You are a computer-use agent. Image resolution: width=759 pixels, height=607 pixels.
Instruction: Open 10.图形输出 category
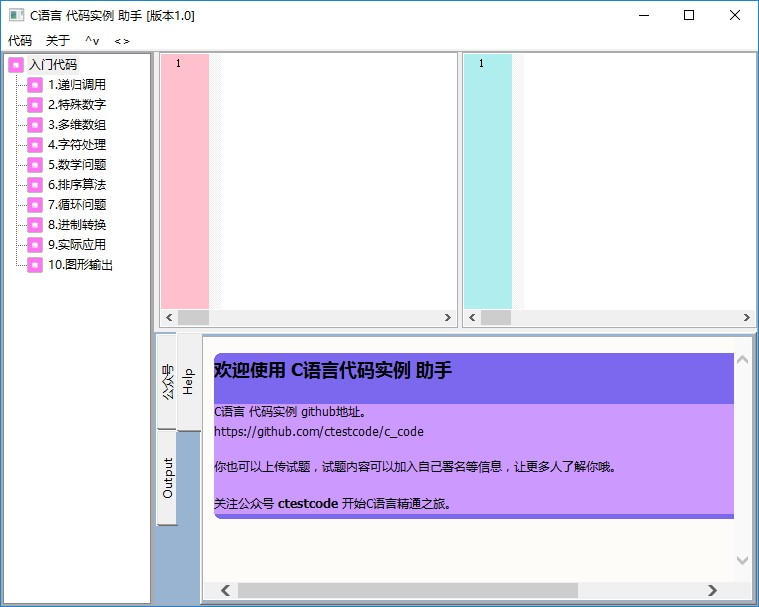tap(80, 265)
